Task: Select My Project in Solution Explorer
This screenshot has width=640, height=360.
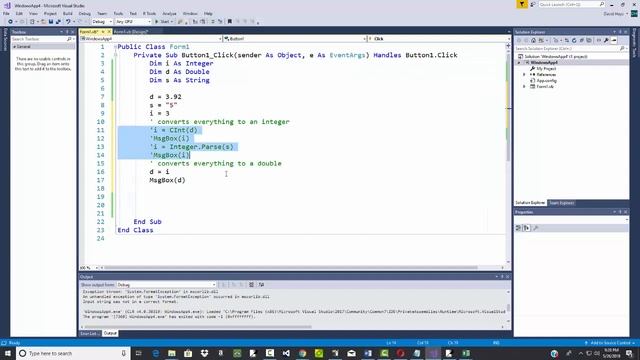Action: [x=546, y=69]
